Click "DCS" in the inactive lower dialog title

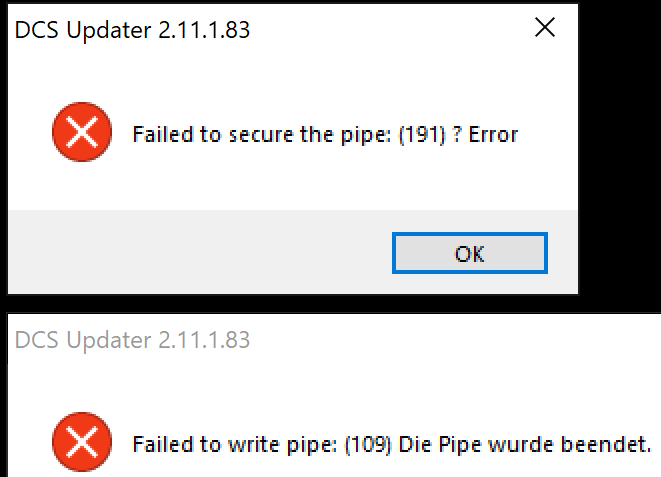(x=37, y=340)
